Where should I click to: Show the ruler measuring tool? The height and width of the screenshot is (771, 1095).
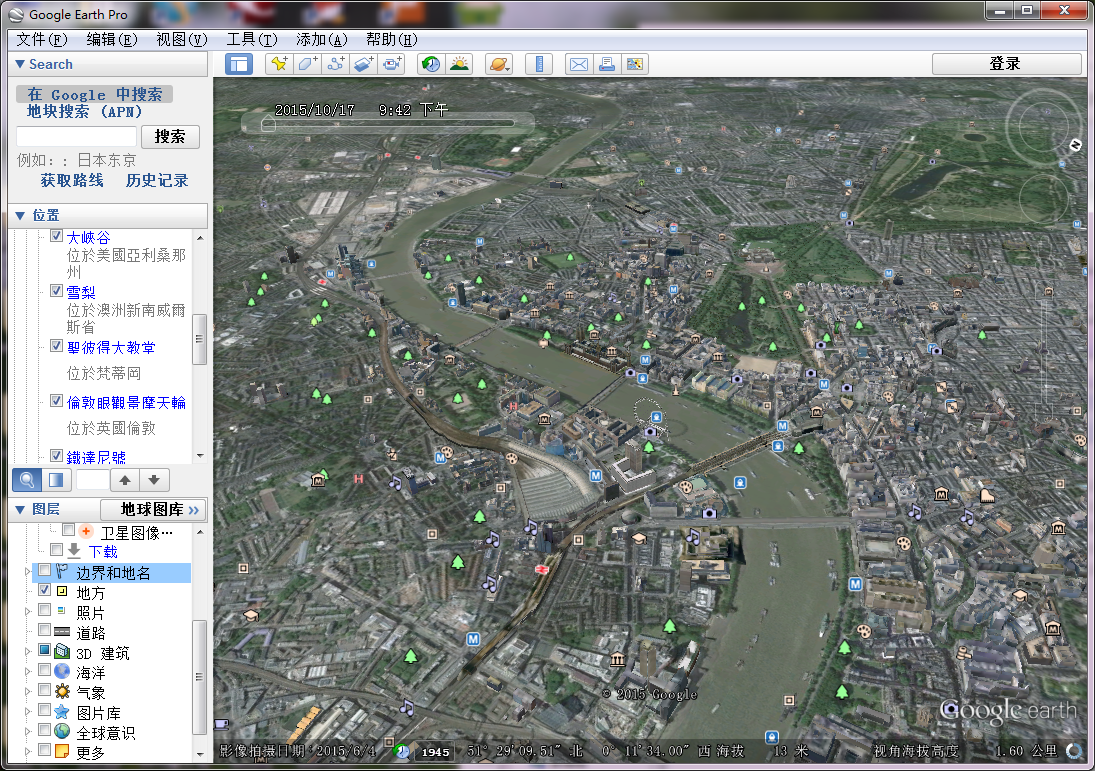pyautogui.click(x=539, y=64)
